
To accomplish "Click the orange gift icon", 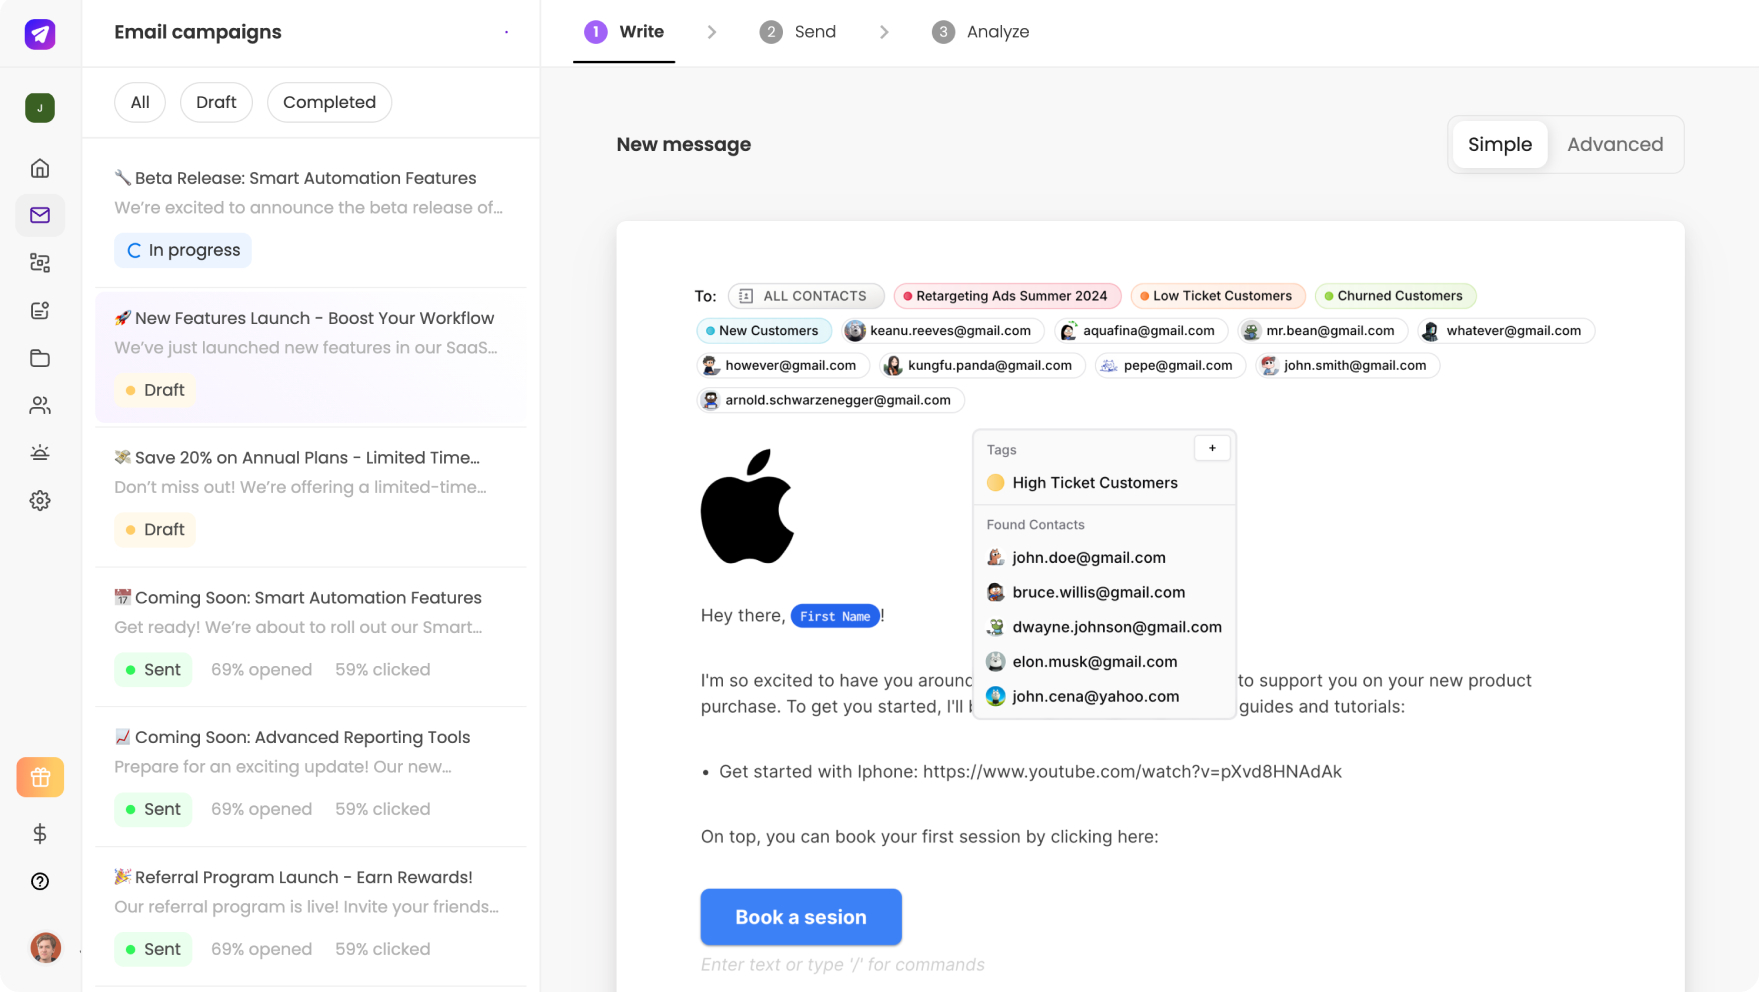I will click(40, 777).
